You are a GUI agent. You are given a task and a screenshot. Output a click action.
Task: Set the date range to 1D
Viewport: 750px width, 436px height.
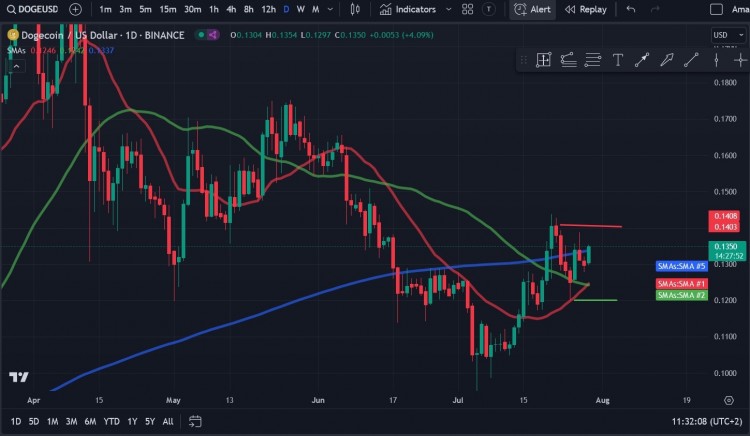(16, 421)
